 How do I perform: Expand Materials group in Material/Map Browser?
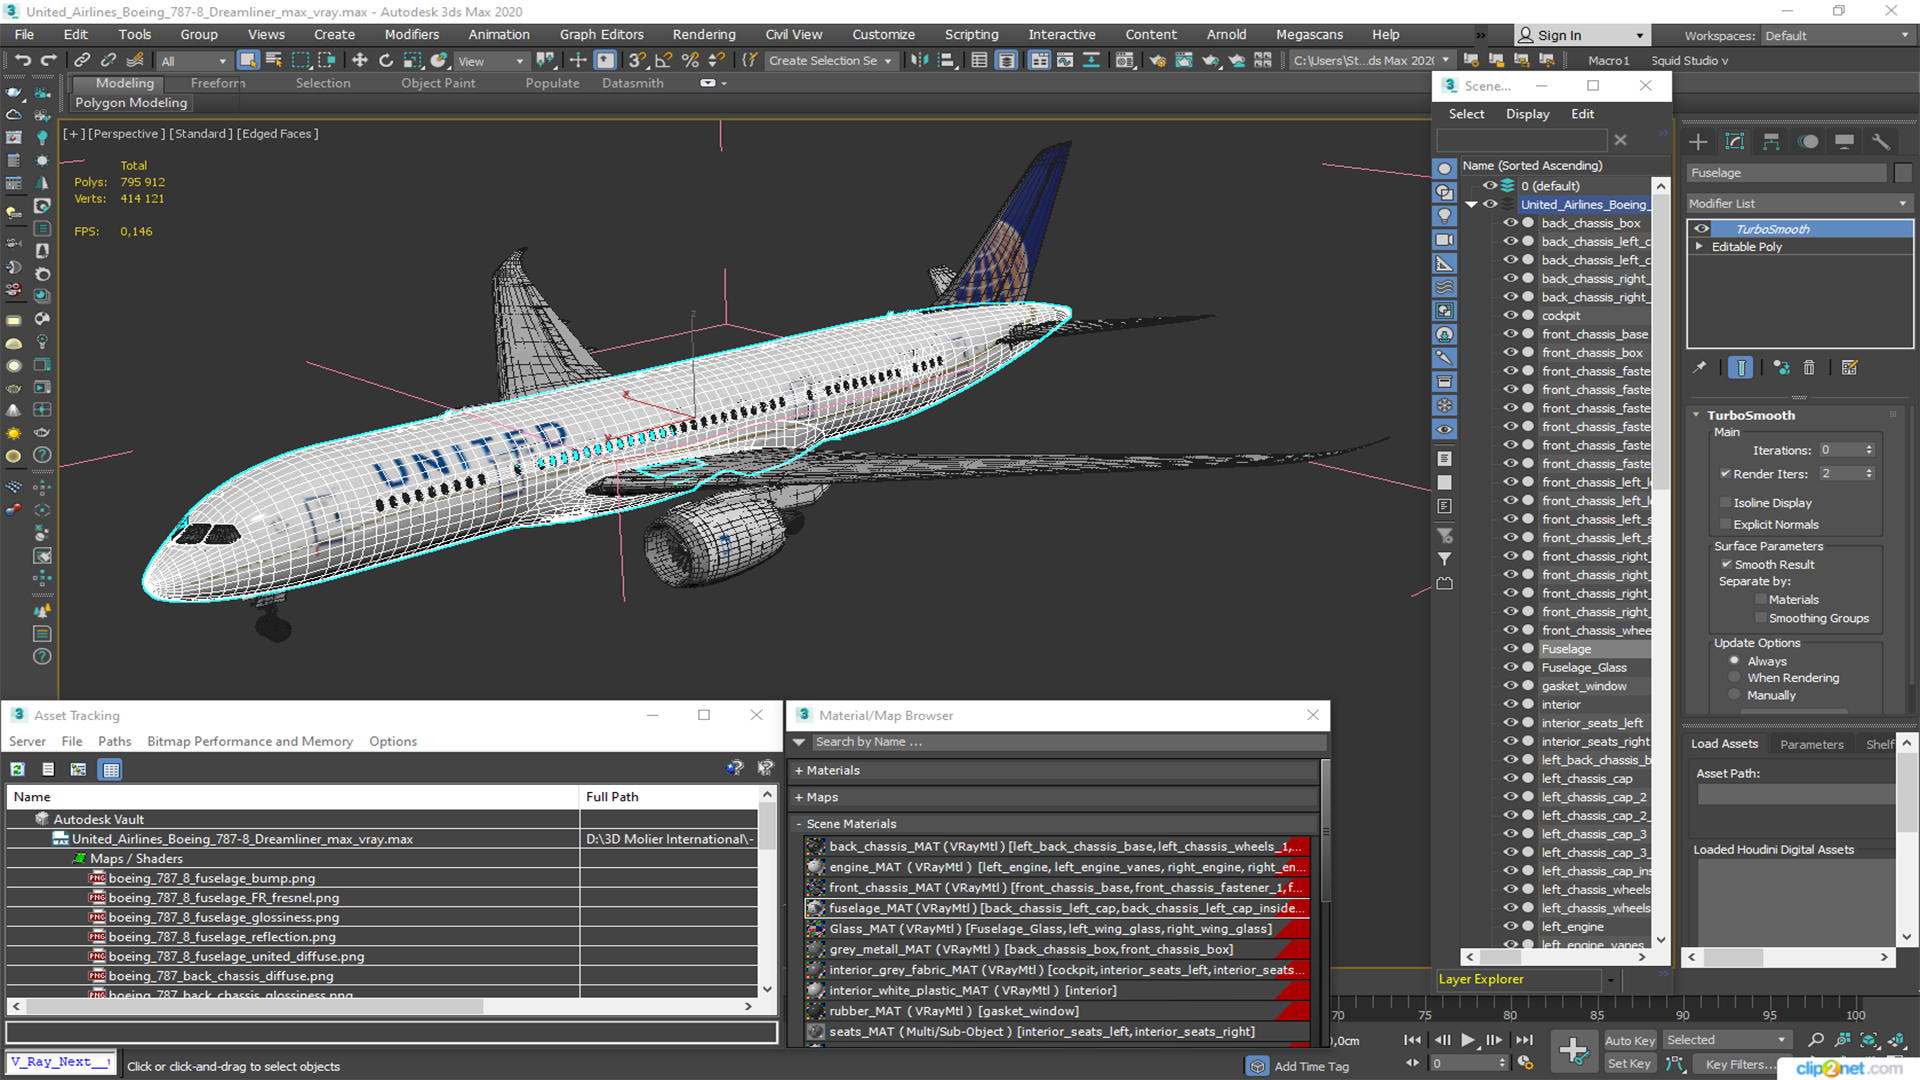coord(799,771)
